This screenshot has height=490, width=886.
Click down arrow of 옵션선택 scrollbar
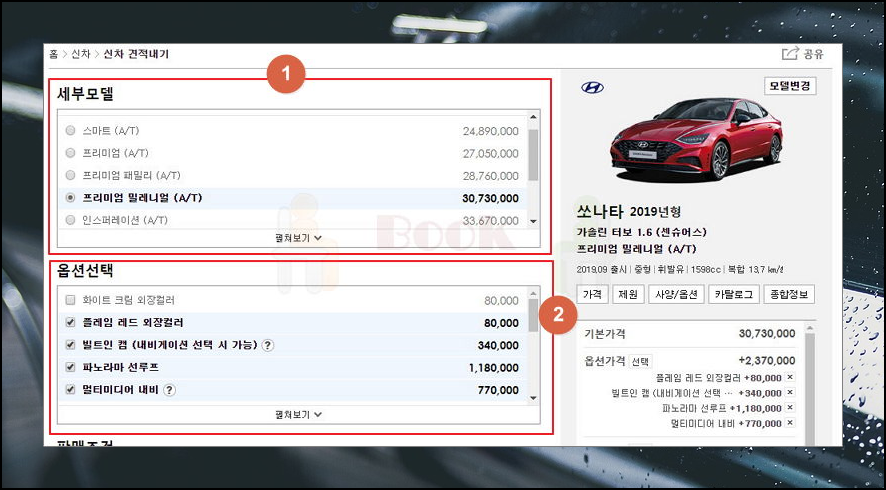[x=533, y=398]
